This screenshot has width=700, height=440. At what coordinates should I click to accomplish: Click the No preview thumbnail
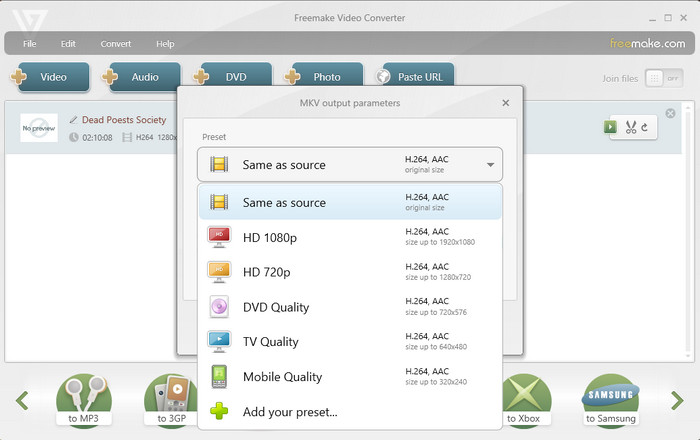coord(39,128)
